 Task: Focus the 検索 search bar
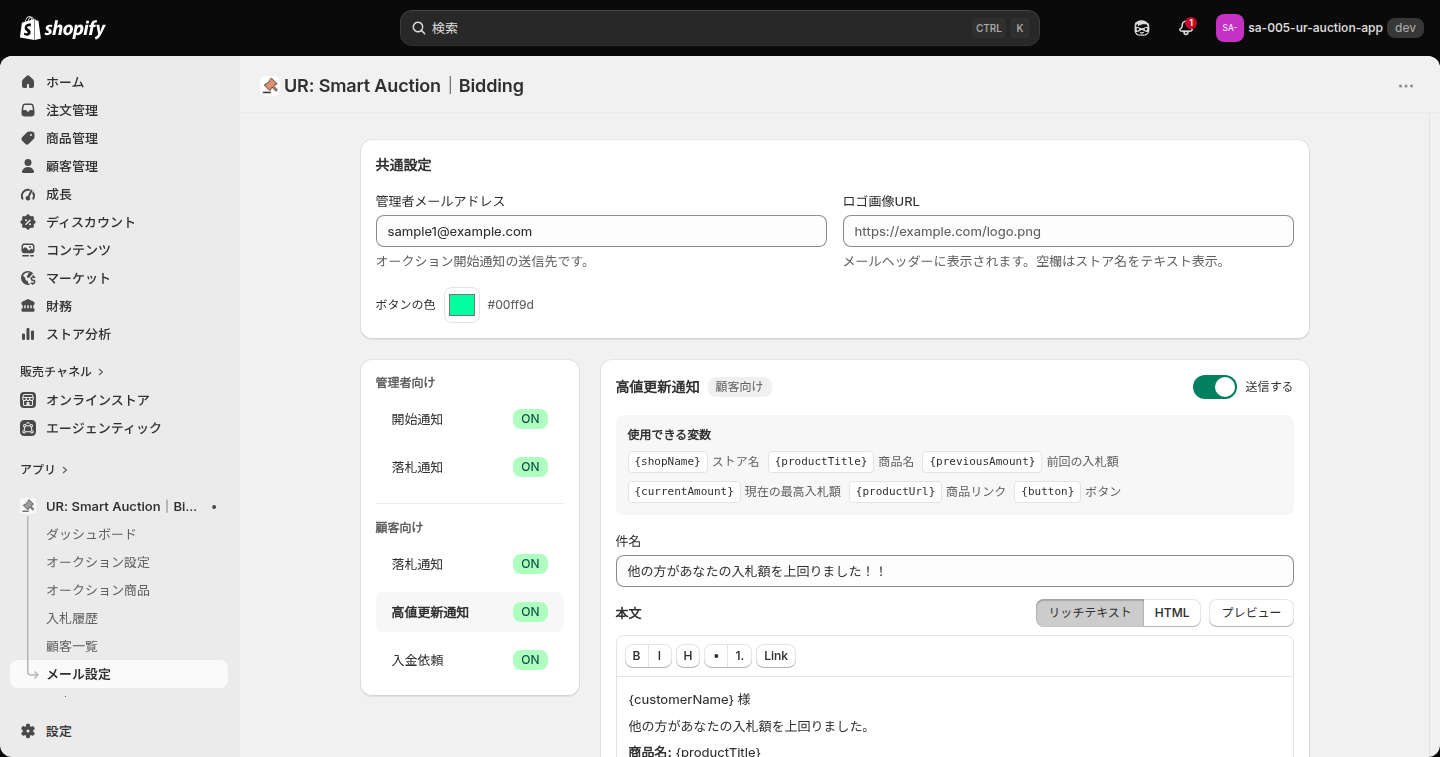720,28
